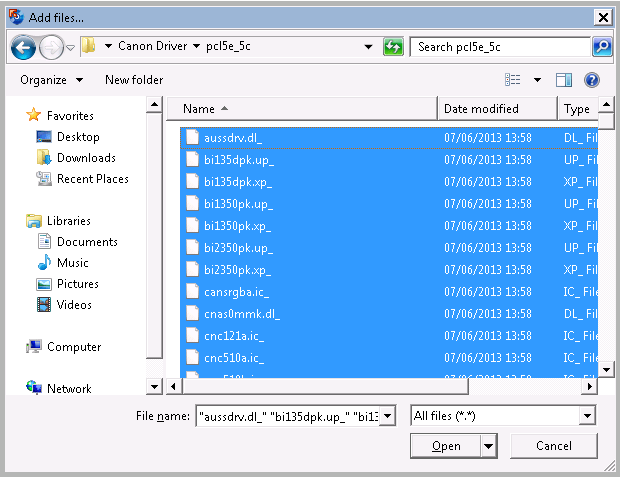Open the File name history dropdown arrow
Screen dimensions: 620x477
(x=389, y=415)
